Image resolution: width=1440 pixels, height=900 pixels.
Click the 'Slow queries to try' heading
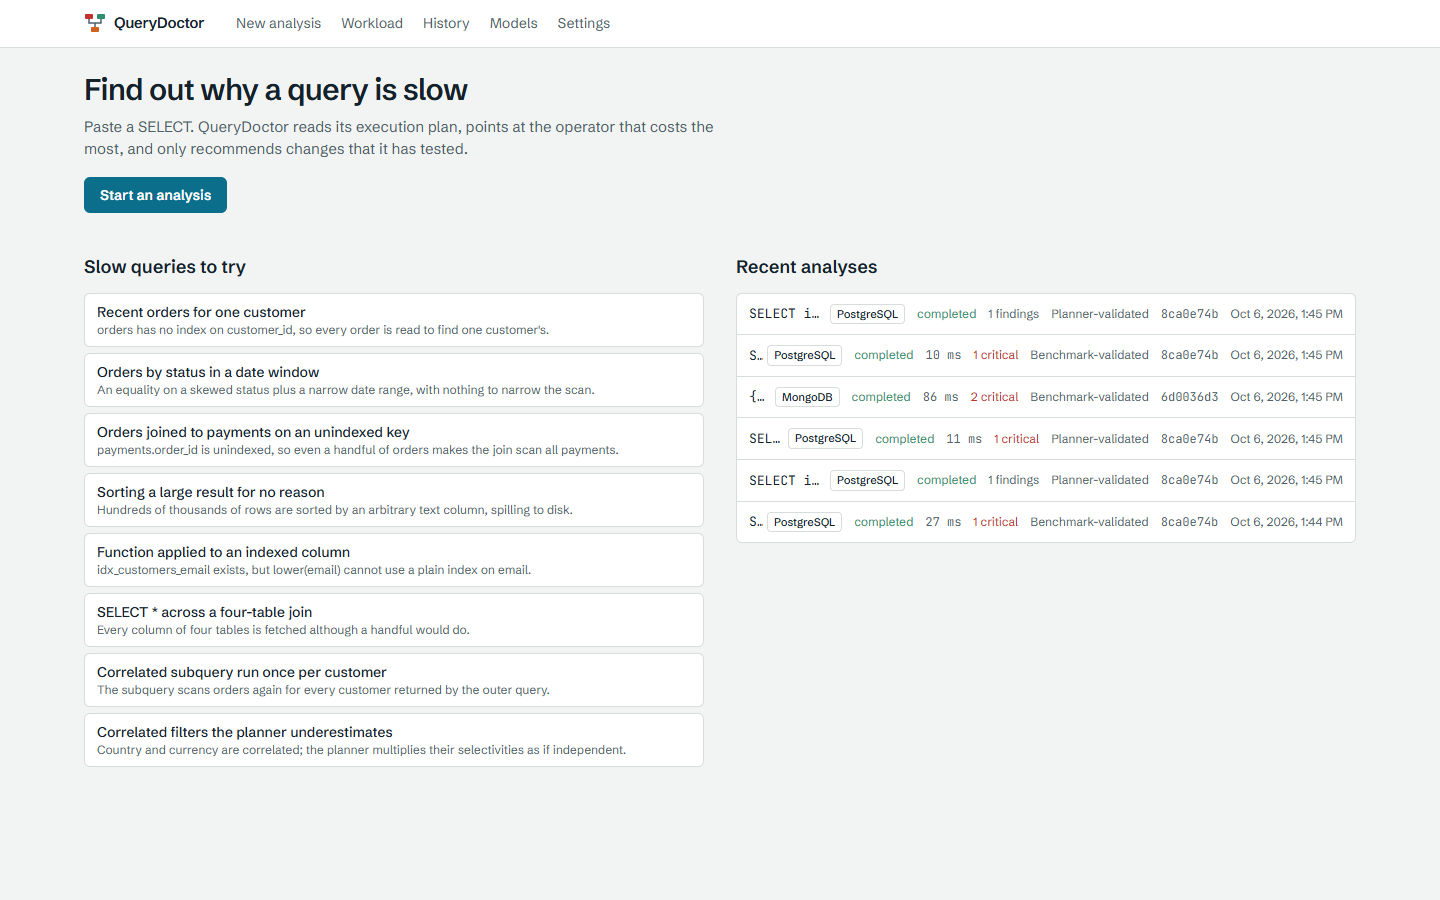point(165,267)
